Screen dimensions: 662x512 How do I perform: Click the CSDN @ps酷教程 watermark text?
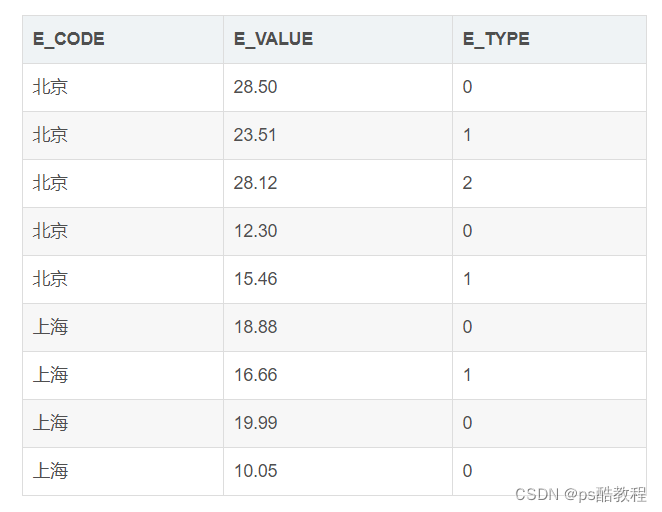(x=580, y=494)
